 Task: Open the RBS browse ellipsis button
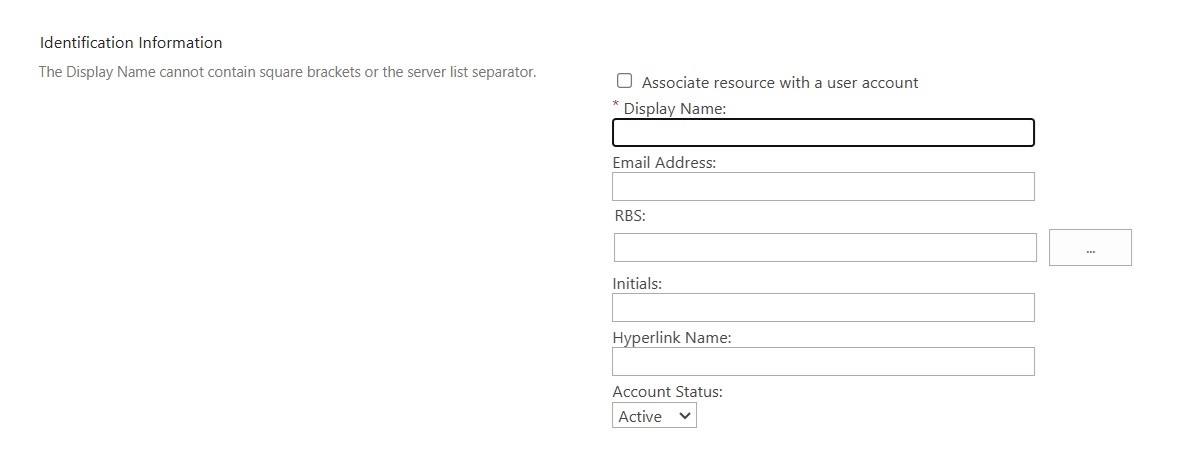point(1089,248)
